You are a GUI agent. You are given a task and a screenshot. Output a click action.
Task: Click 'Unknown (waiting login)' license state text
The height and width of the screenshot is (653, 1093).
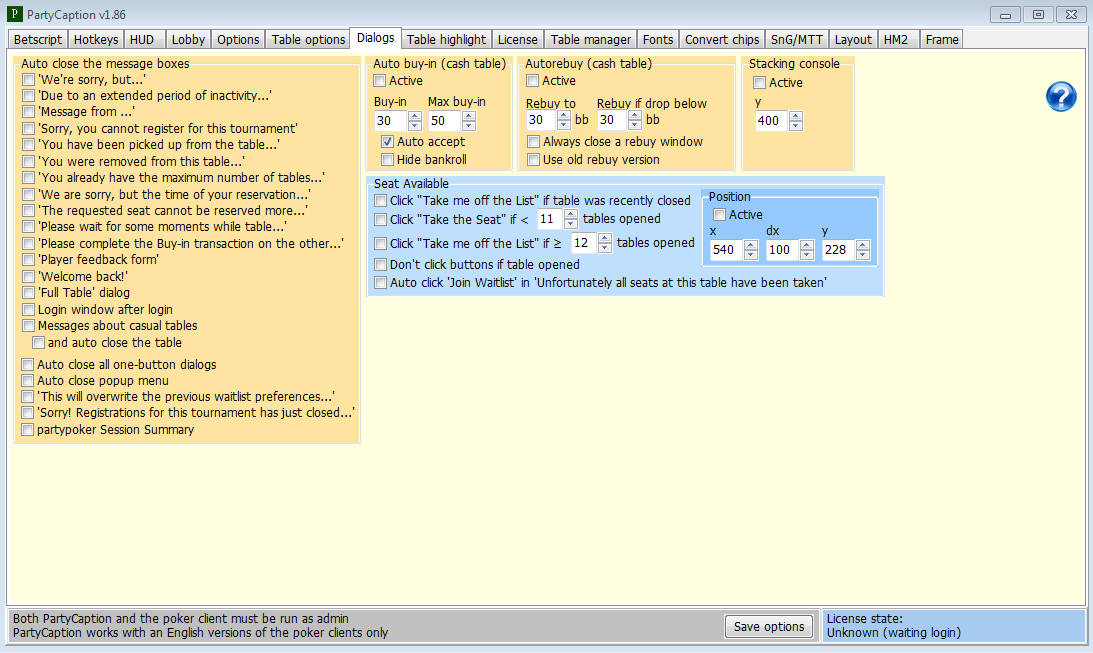point(894,633)
